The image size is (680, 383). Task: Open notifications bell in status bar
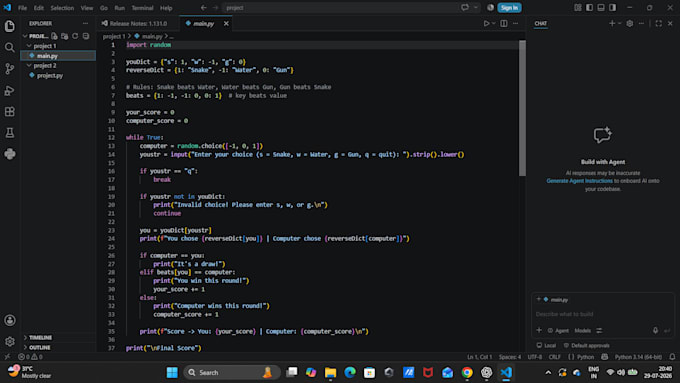click(x=672, y=357)
